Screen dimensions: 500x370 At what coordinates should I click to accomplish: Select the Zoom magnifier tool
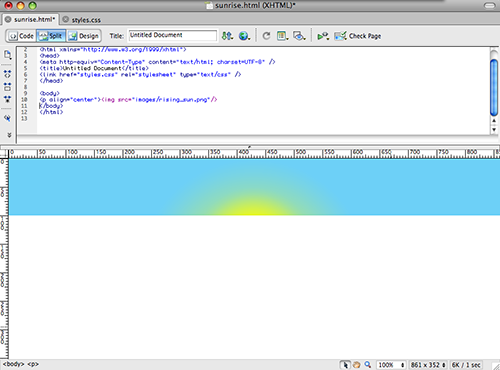point(368,365)
